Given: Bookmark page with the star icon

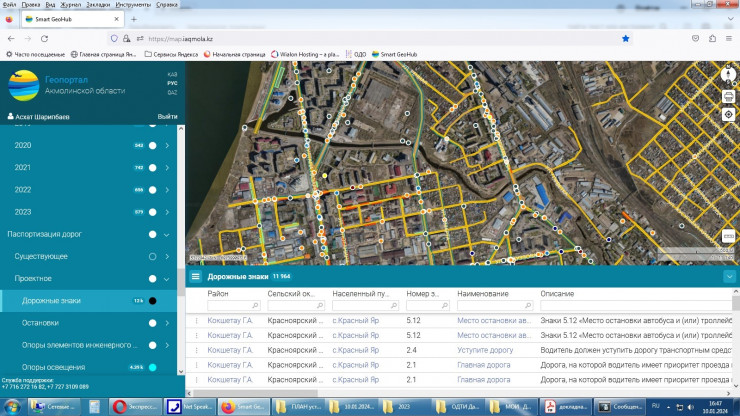Looking at the screenshot, I should coord(626,38).
